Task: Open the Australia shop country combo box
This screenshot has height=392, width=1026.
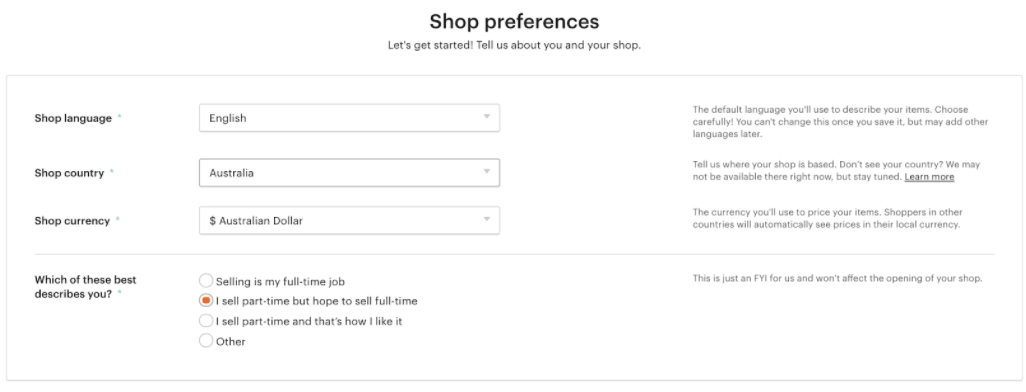Action: (x=349, y=173)
